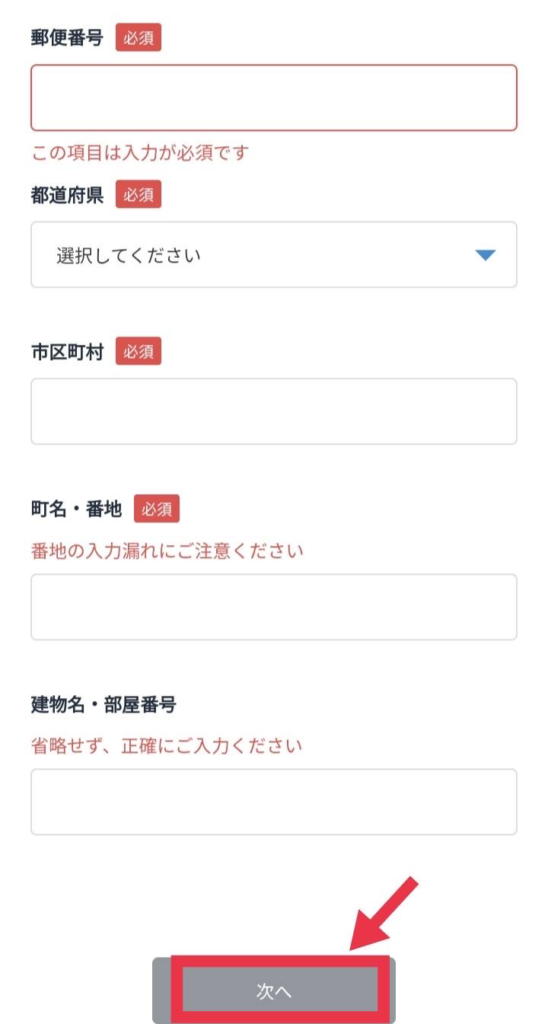This screenshot has height=1024, width=548.
Task: Click the 都道府県 field label
Action: [x=67, y=195]
